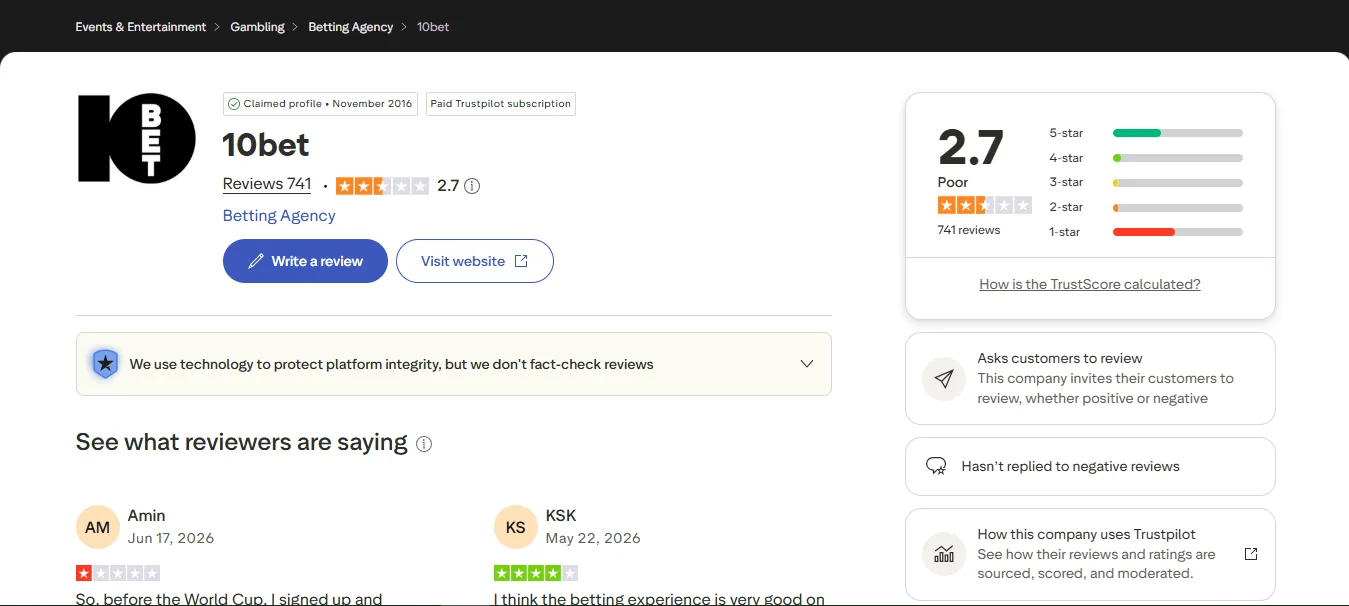Click the large 2.7 TrustScore number
Screen dimensions: 1349x606
(x=970, y=148)
